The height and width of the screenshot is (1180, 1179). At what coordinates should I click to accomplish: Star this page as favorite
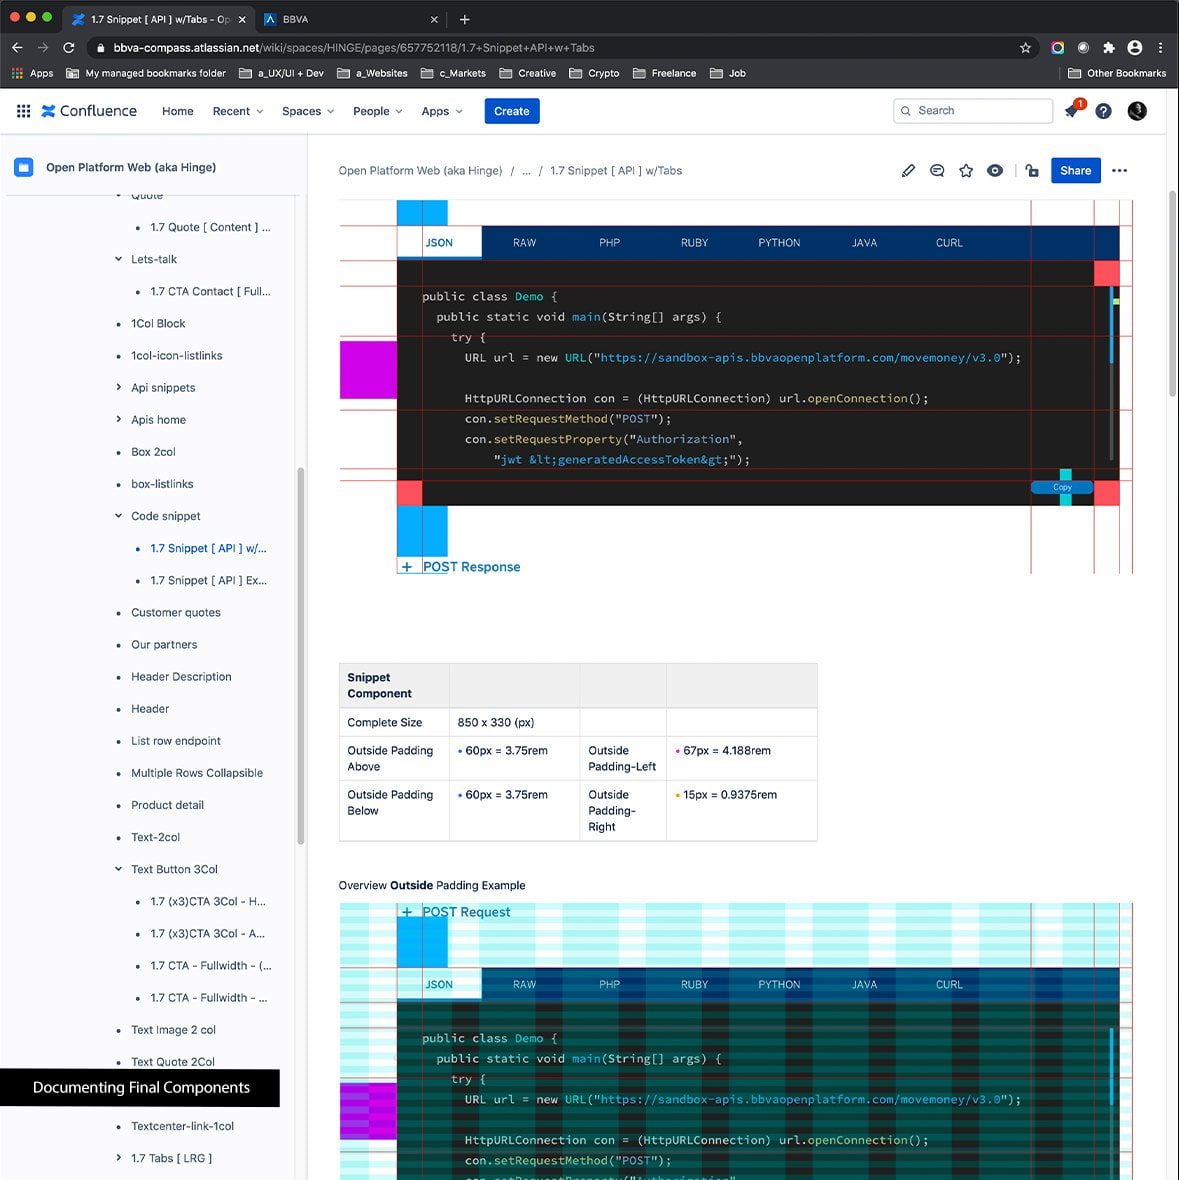966,171
